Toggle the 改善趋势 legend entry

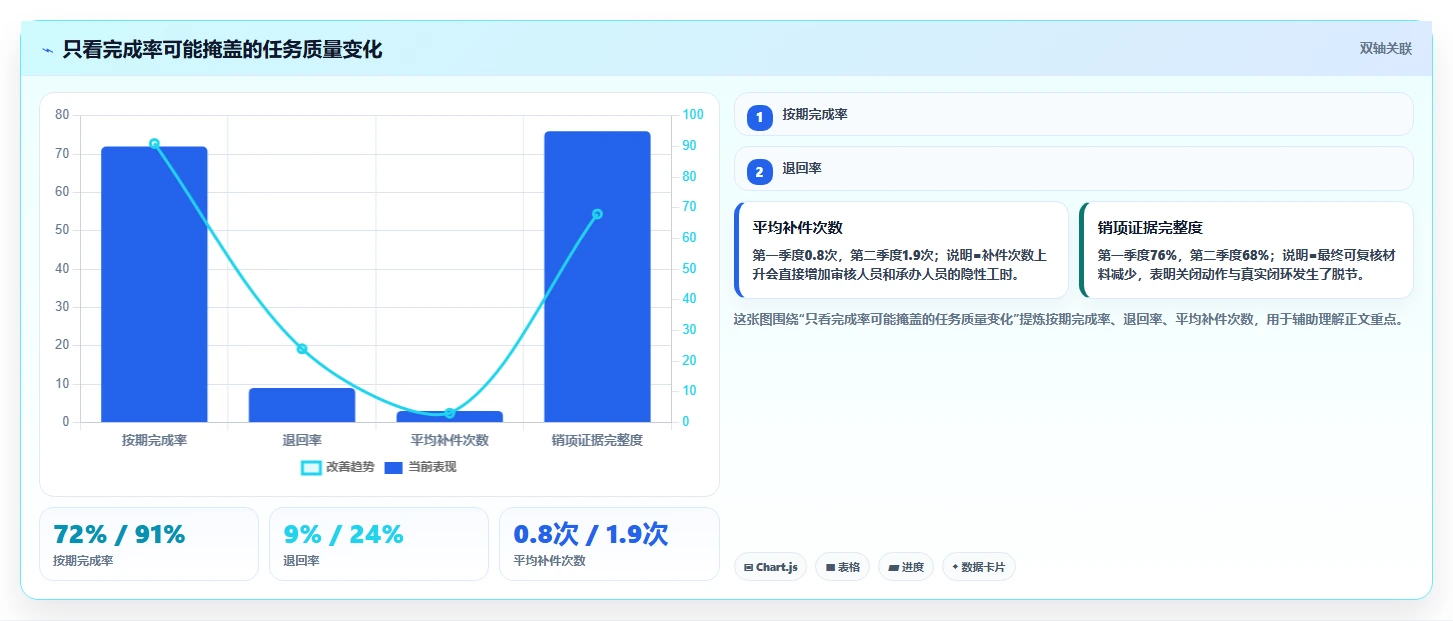coord(337,467)
